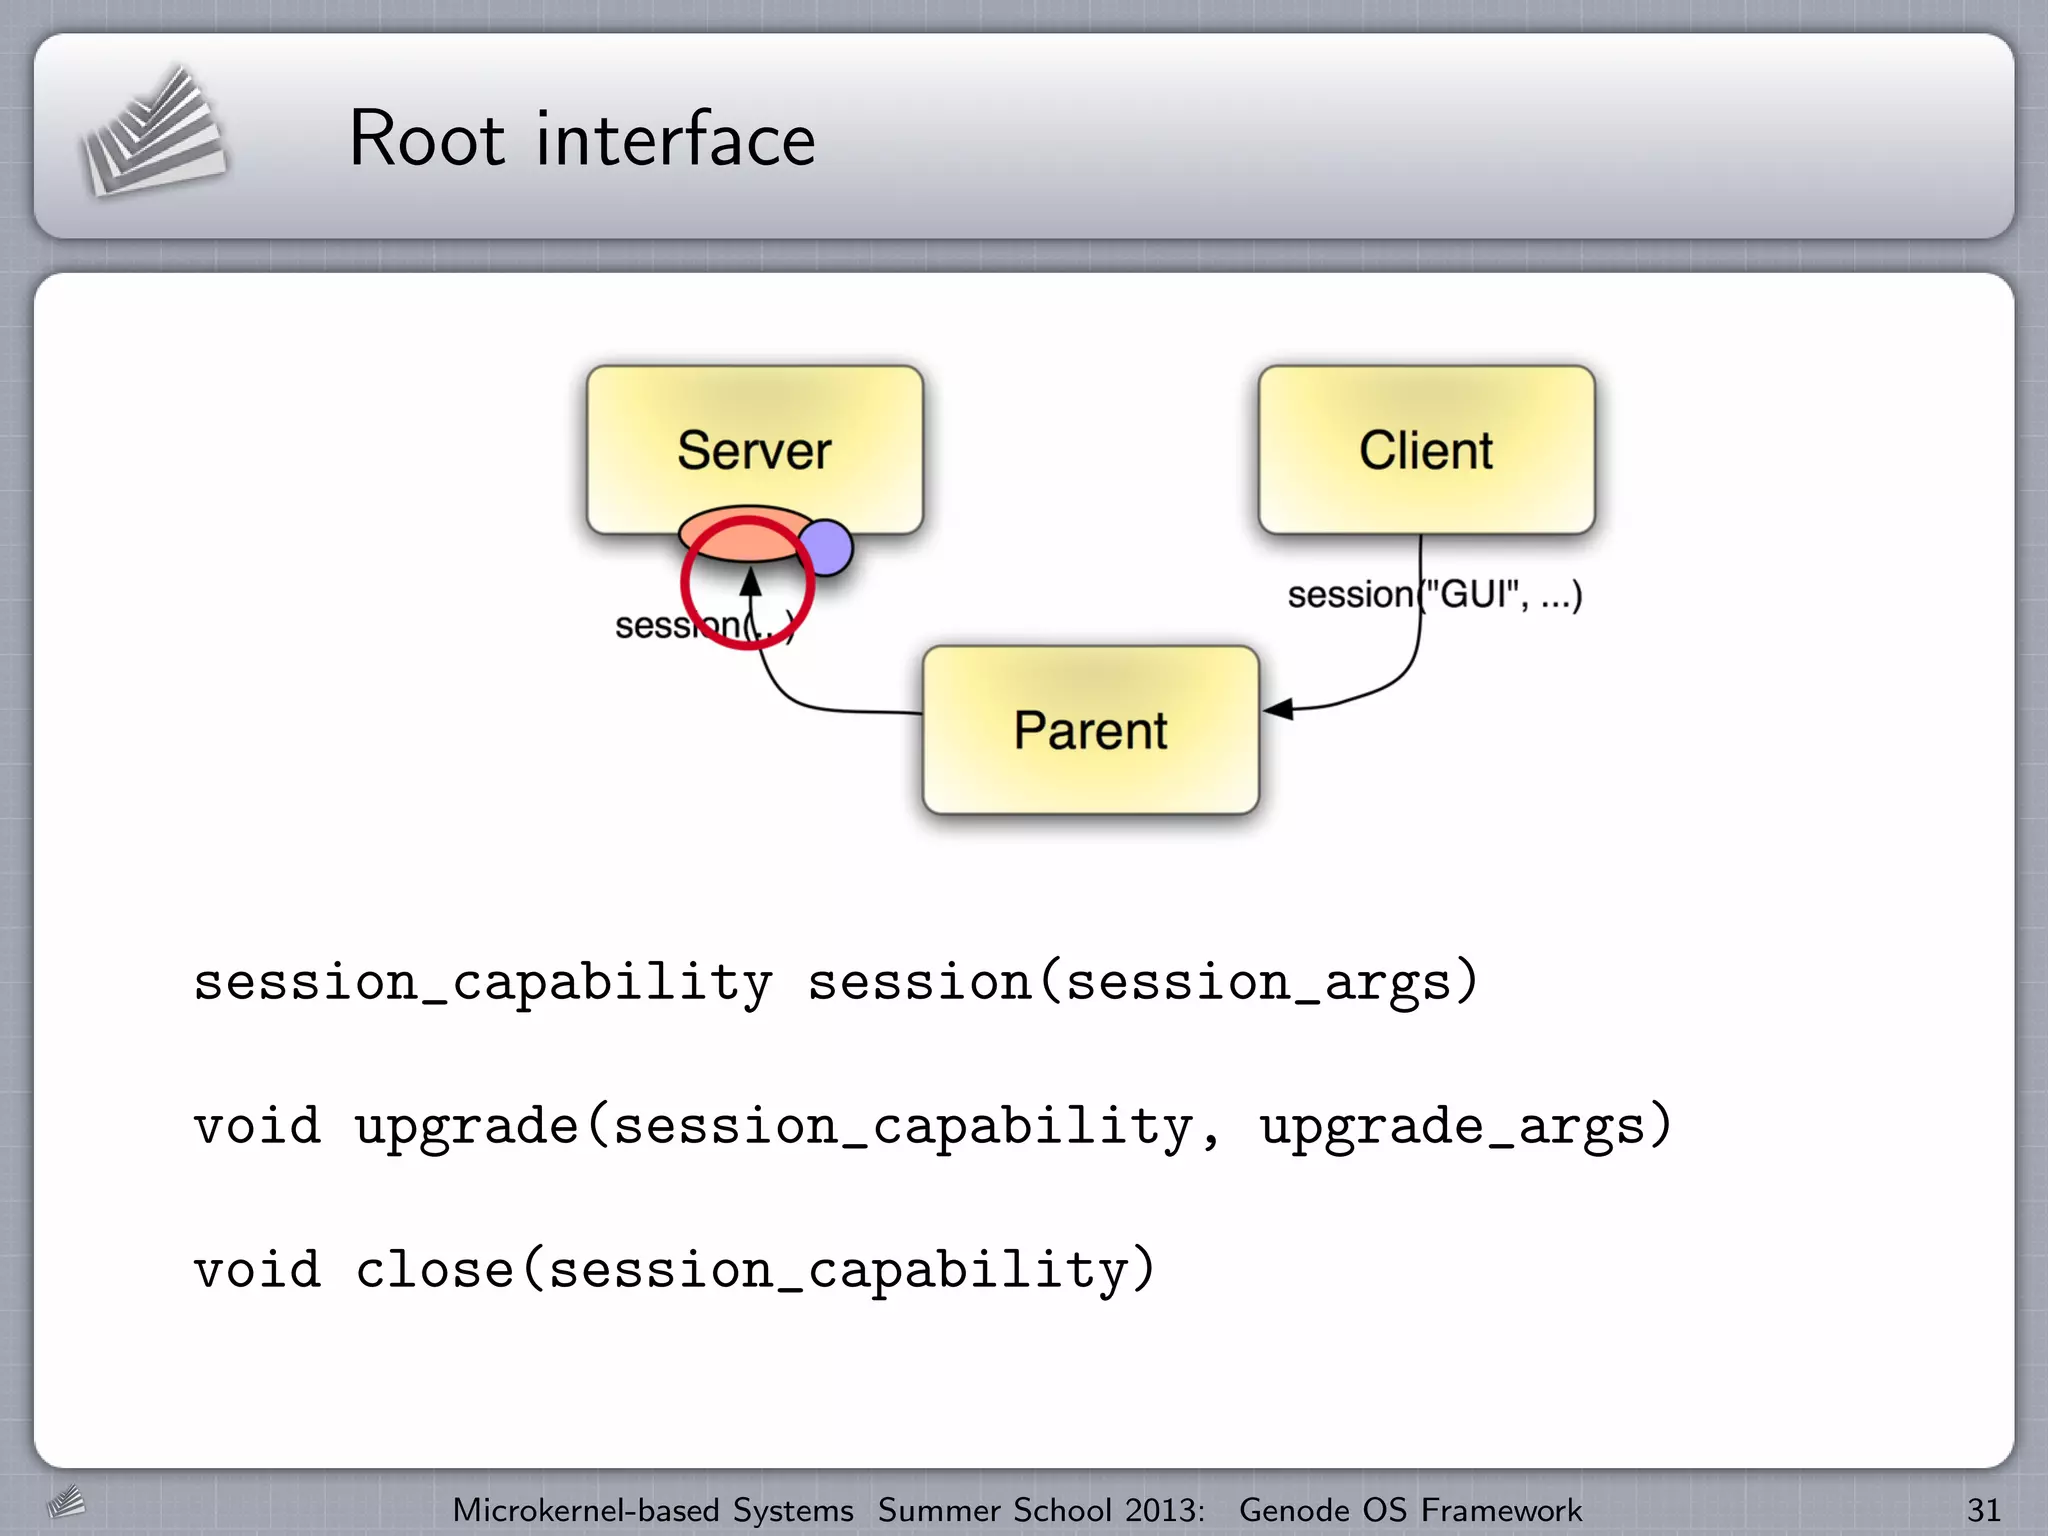Click slide number 31 in footer
The width and height of the screenshot is (2048, 1536).
point(1983,1509)
